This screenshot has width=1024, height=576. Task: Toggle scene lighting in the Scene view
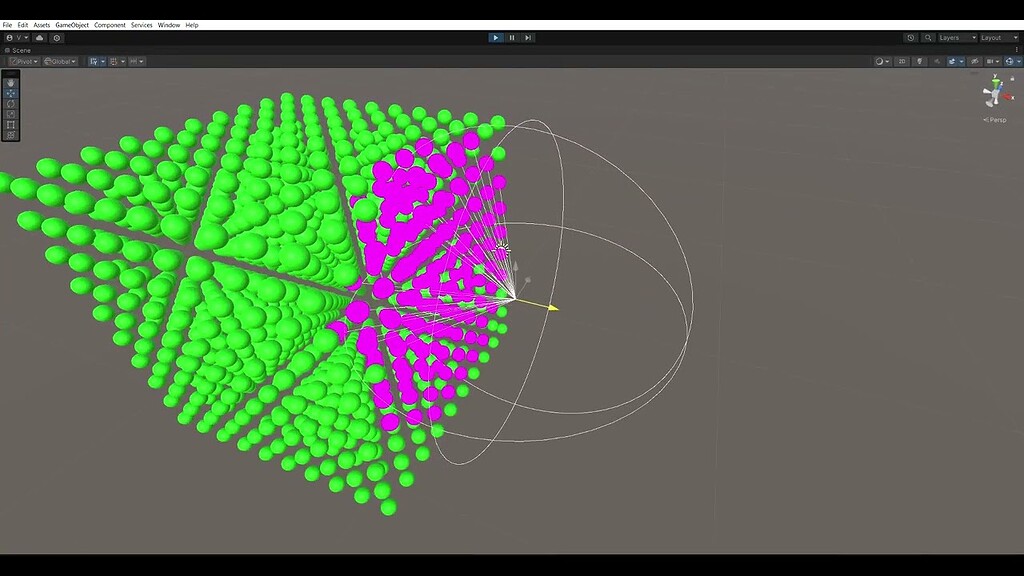click(x=919, y=61)
